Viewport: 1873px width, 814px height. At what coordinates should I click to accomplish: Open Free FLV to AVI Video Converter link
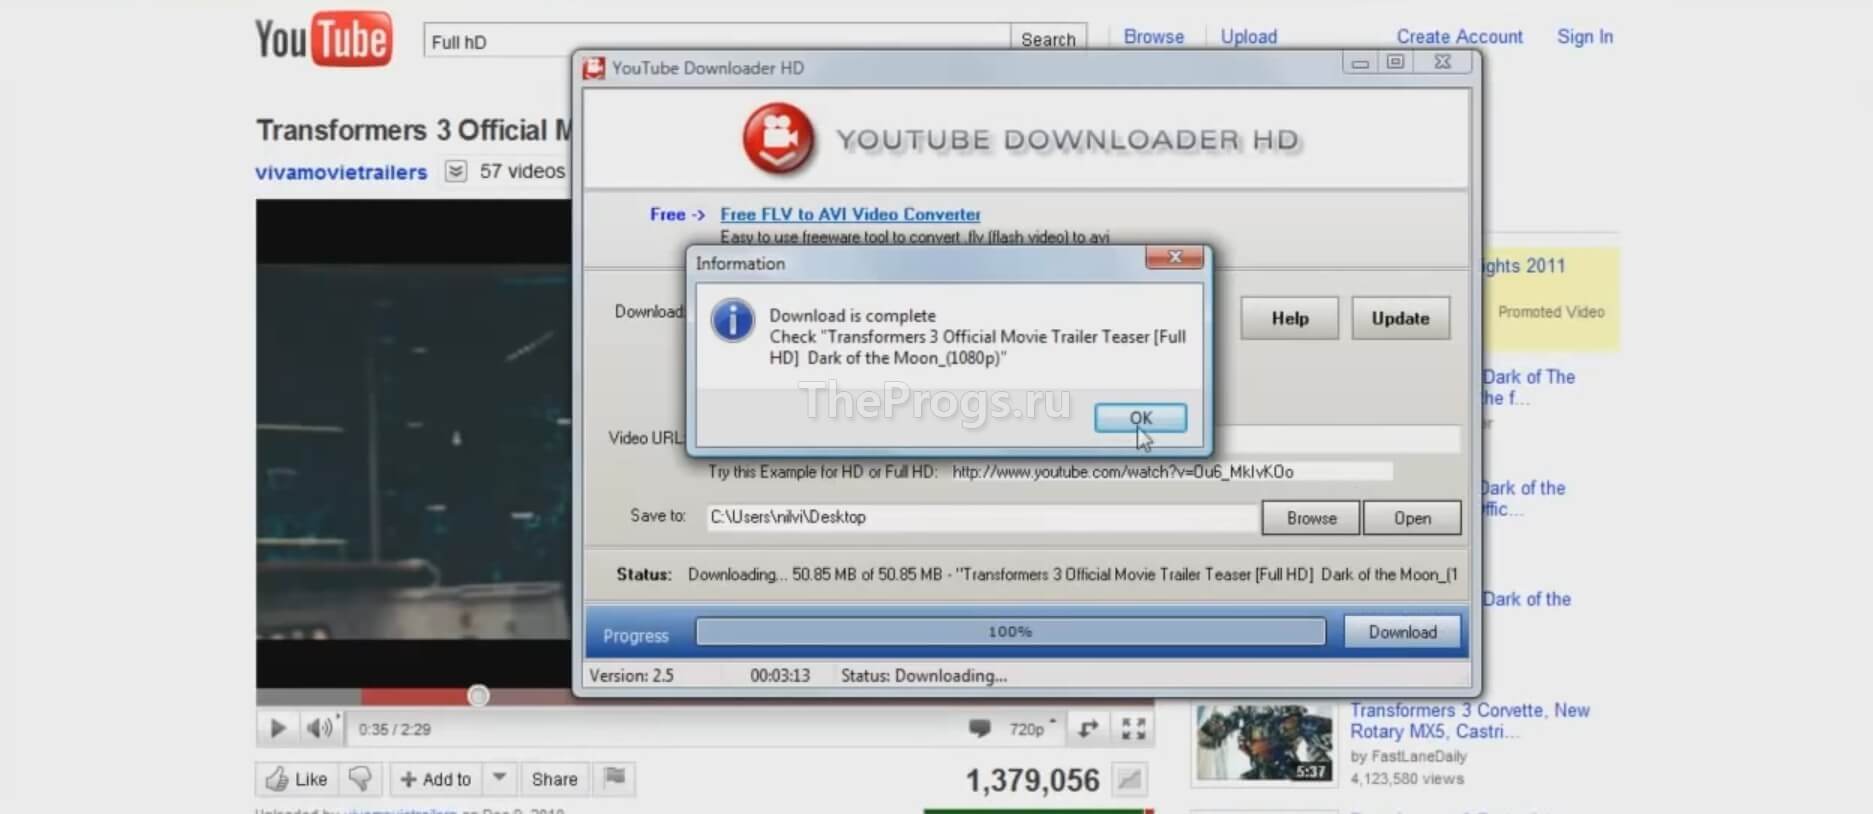coord(850,214)
